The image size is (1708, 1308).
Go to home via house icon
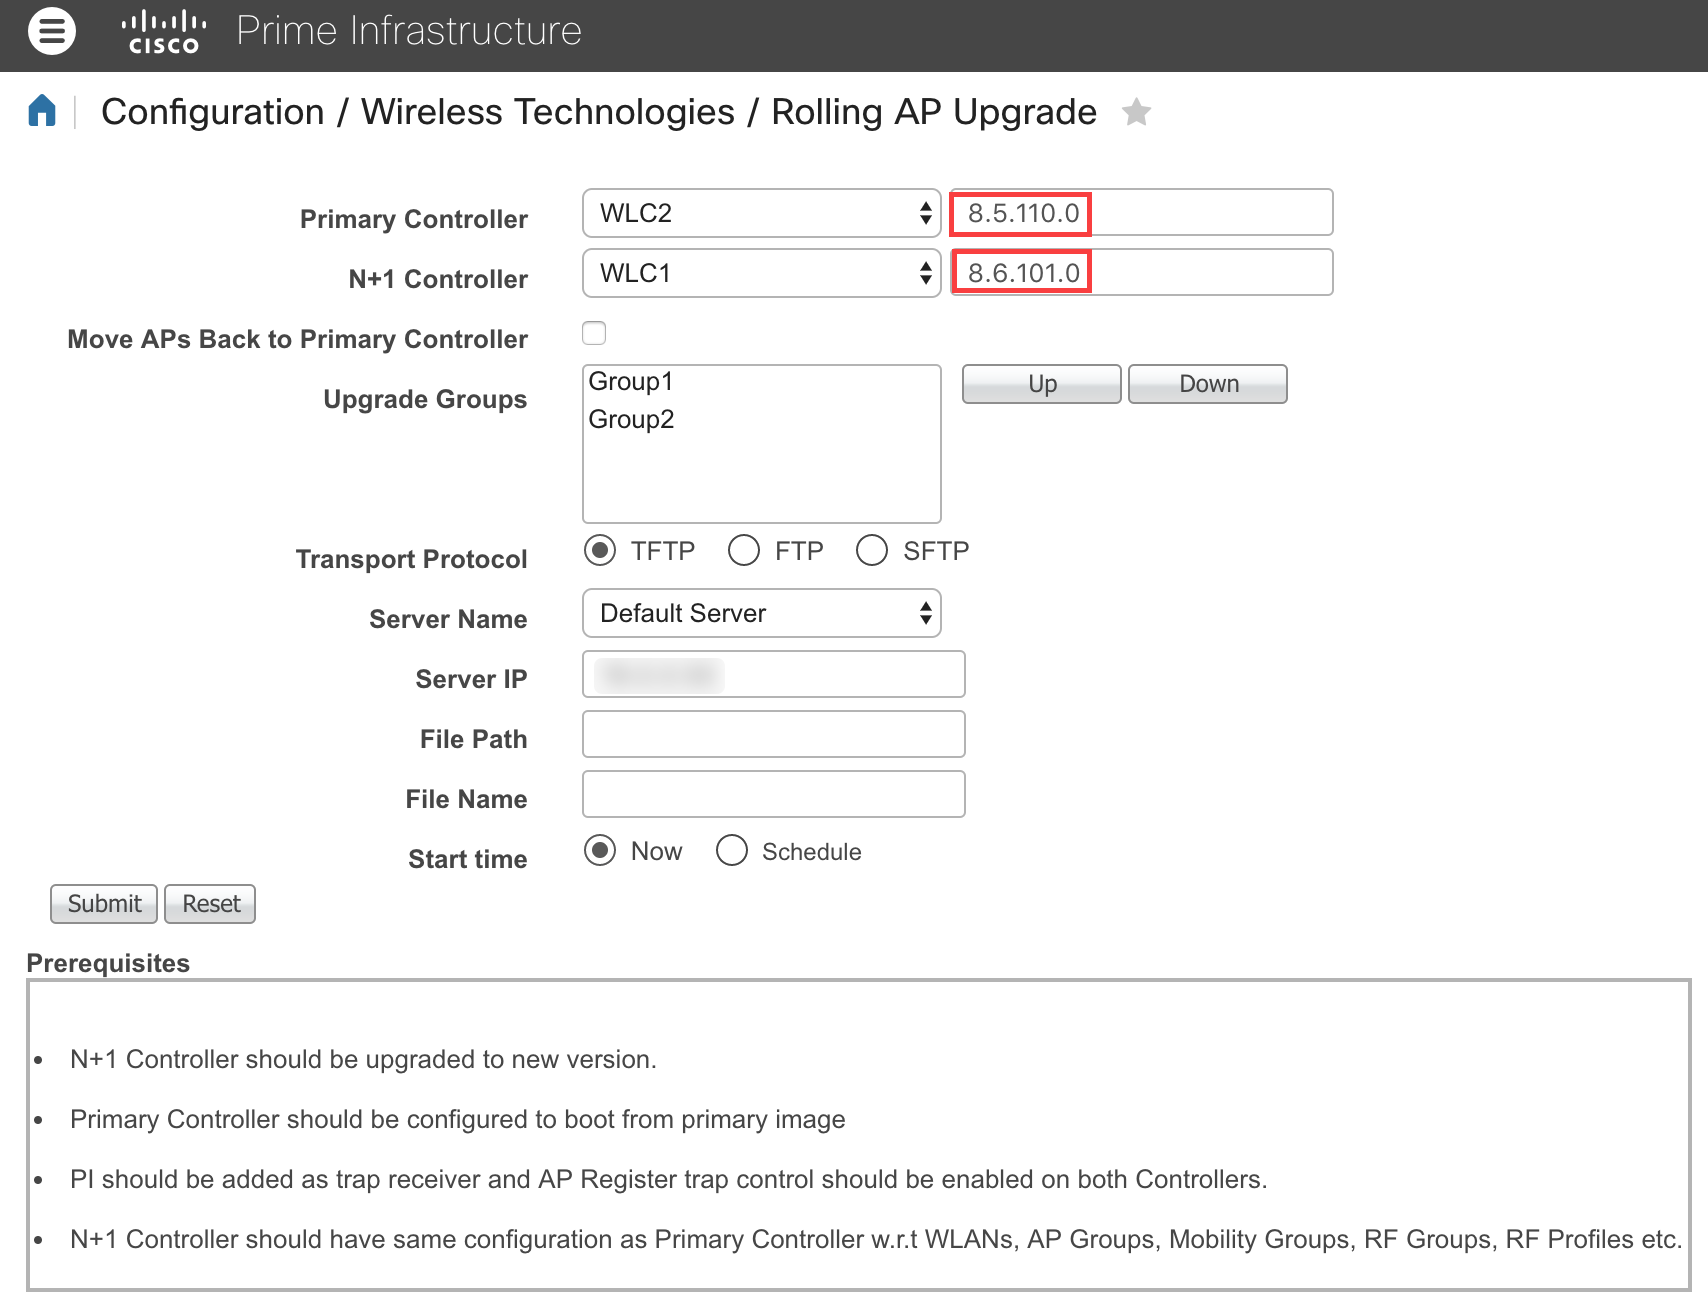click(42, 111)
